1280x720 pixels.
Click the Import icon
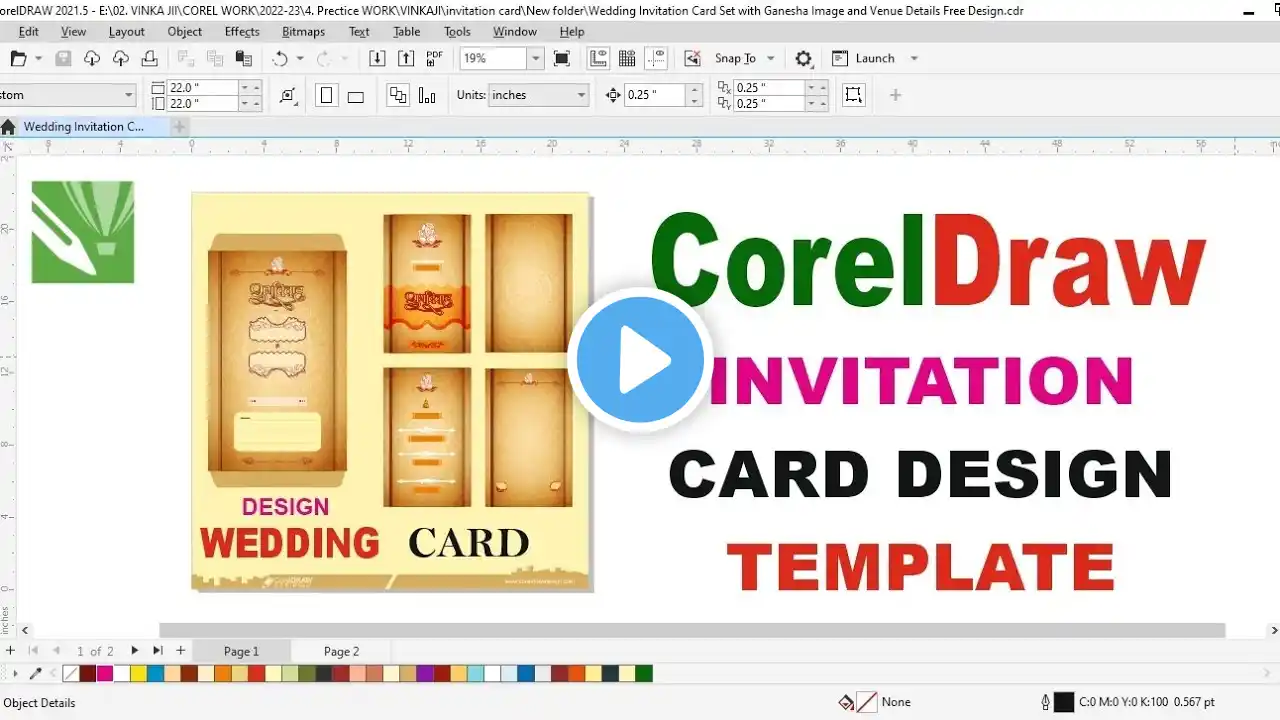377,59
